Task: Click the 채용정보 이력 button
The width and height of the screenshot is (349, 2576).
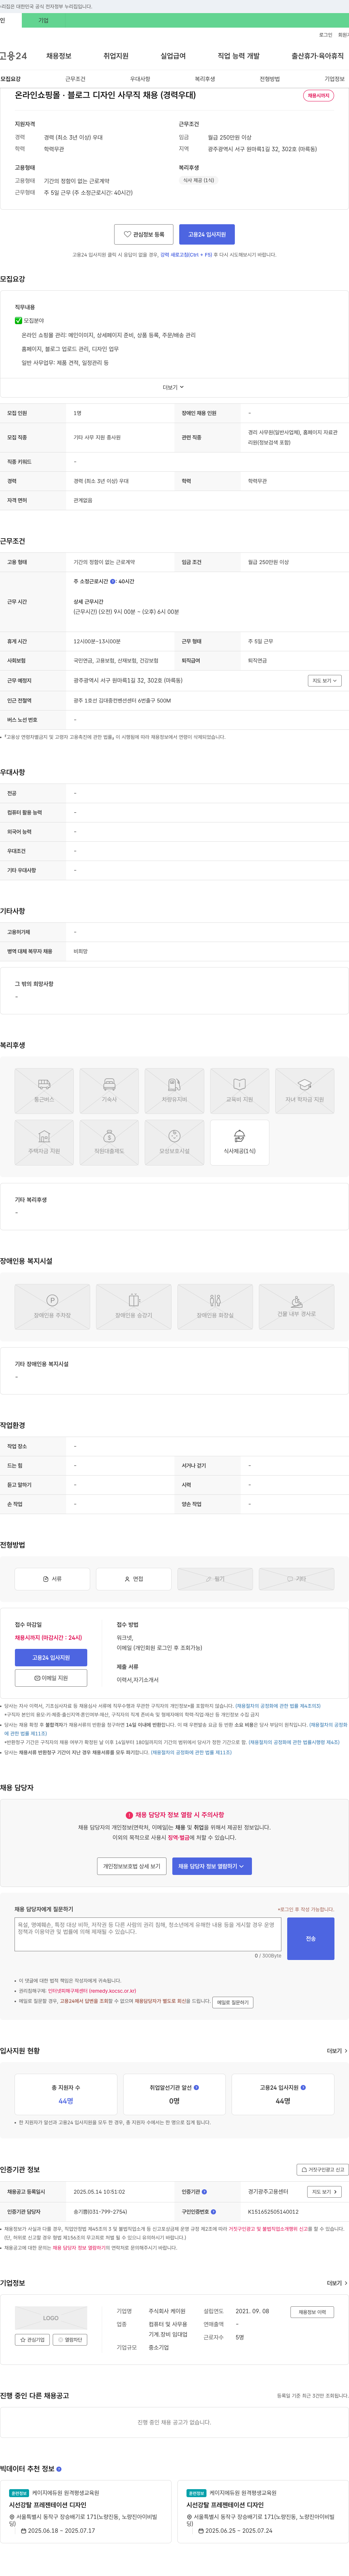Action: pyautogui.click(x=312, y=2312)
